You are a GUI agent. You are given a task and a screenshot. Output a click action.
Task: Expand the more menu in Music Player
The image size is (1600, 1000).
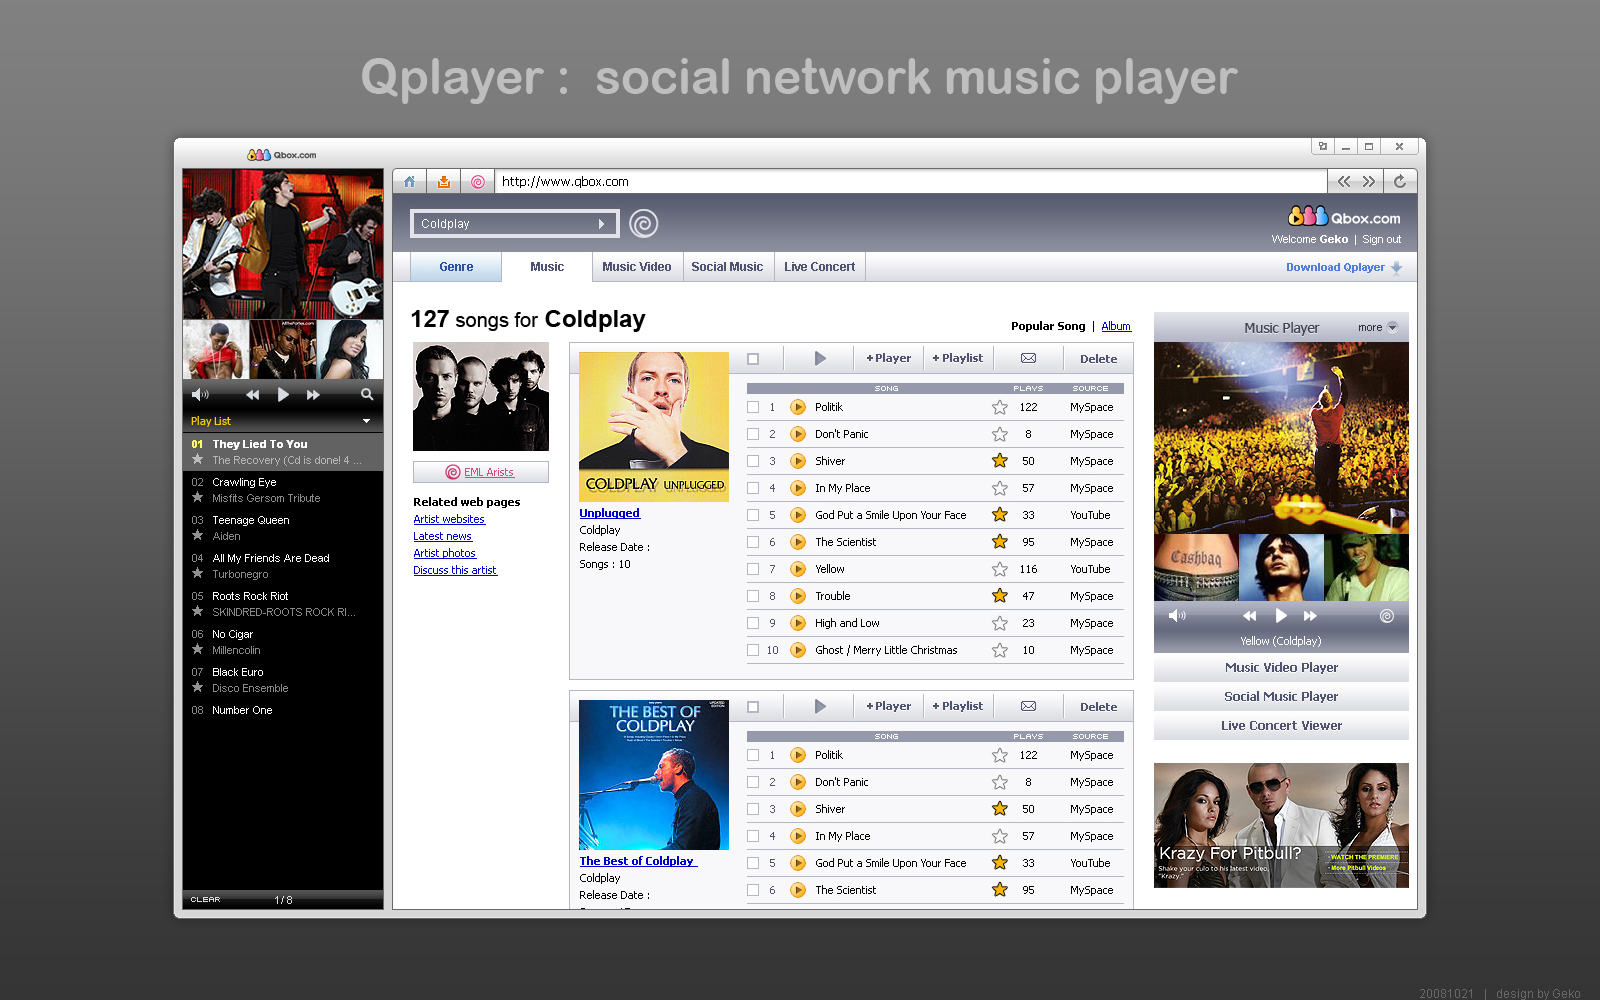point(1392,327)
